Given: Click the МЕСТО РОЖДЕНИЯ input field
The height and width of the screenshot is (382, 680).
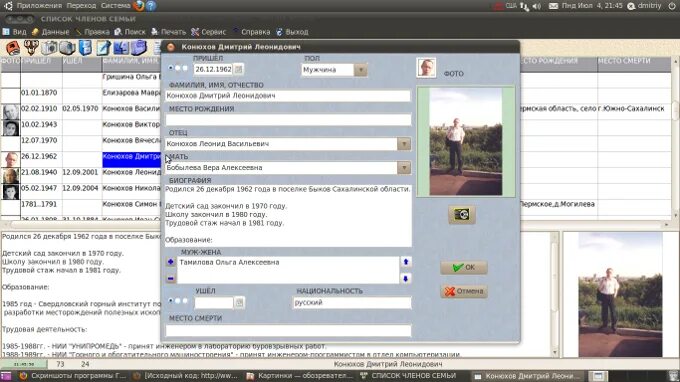Looking at the screenshot, I should click(x=288, y=120).
